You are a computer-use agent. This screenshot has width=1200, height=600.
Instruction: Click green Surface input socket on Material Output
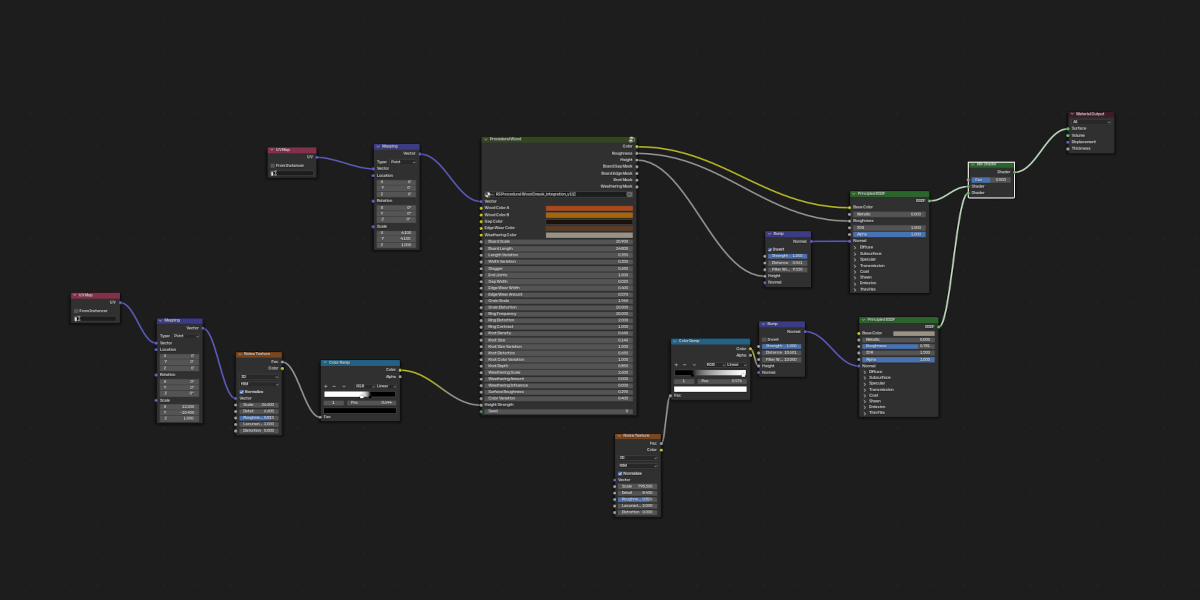(x=1068, y=128)
